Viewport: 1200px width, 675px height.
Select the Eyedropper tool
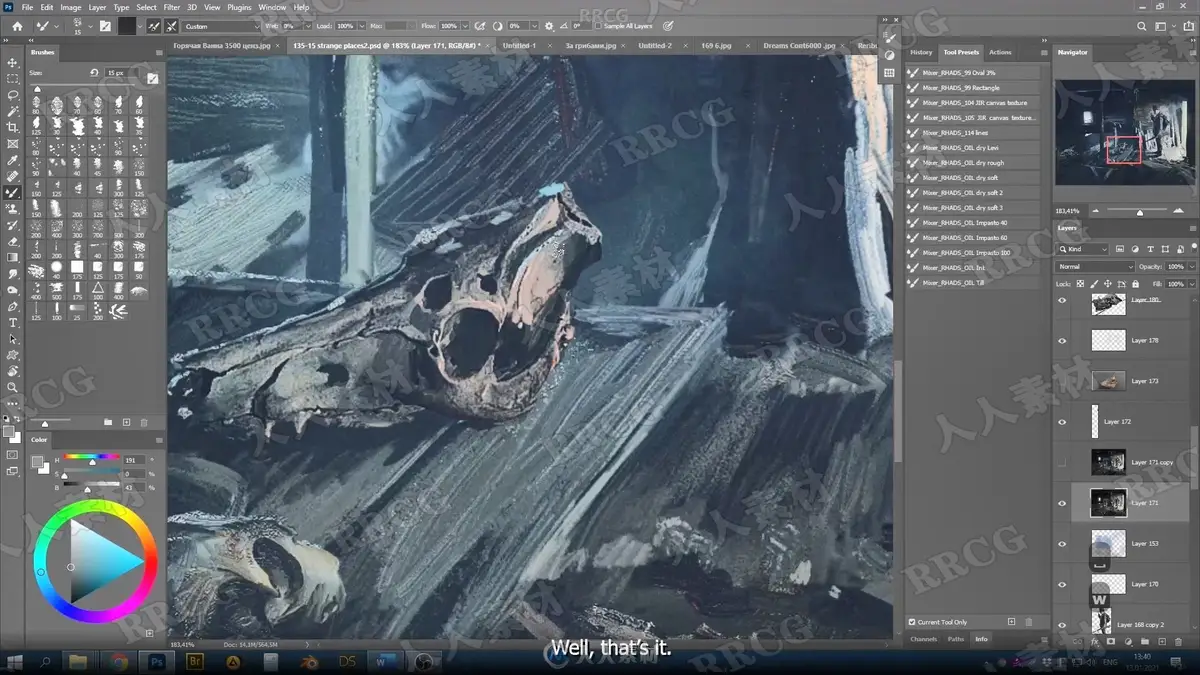point(13,160)
